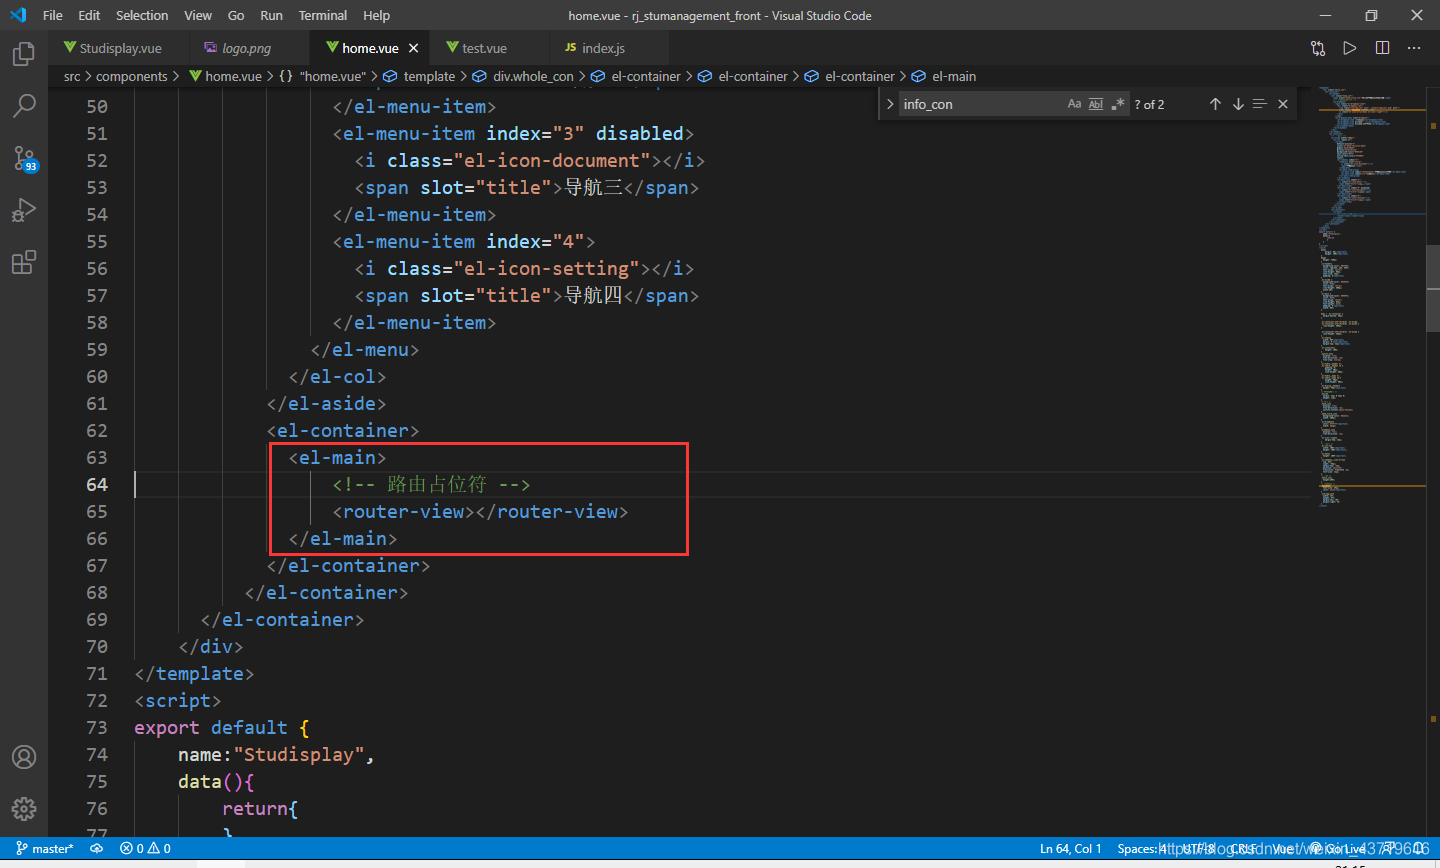The height and width of the screenshot is (868, 1440).
Task: Click the src breadcrumb
Action: tap(72, 76)
